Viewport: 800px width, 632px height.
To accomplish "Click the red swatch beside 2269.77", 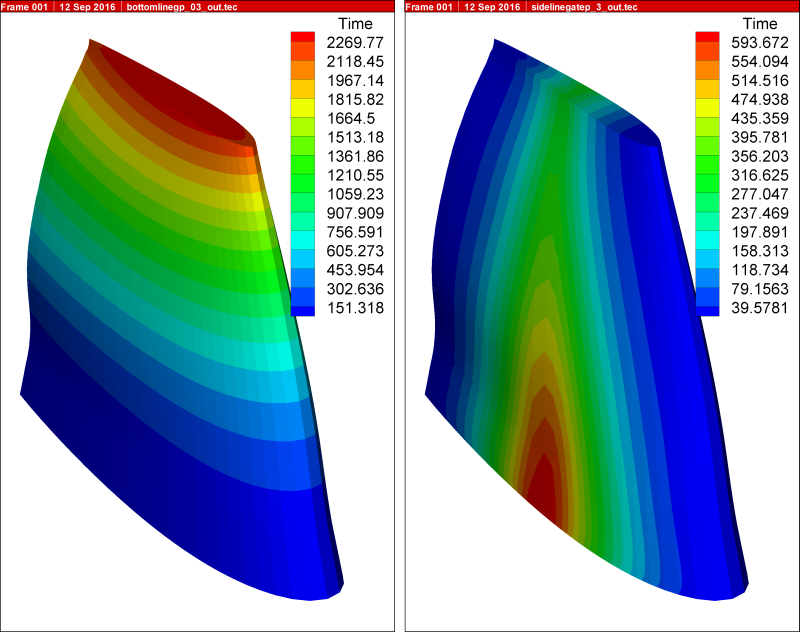I will [303, 41].
